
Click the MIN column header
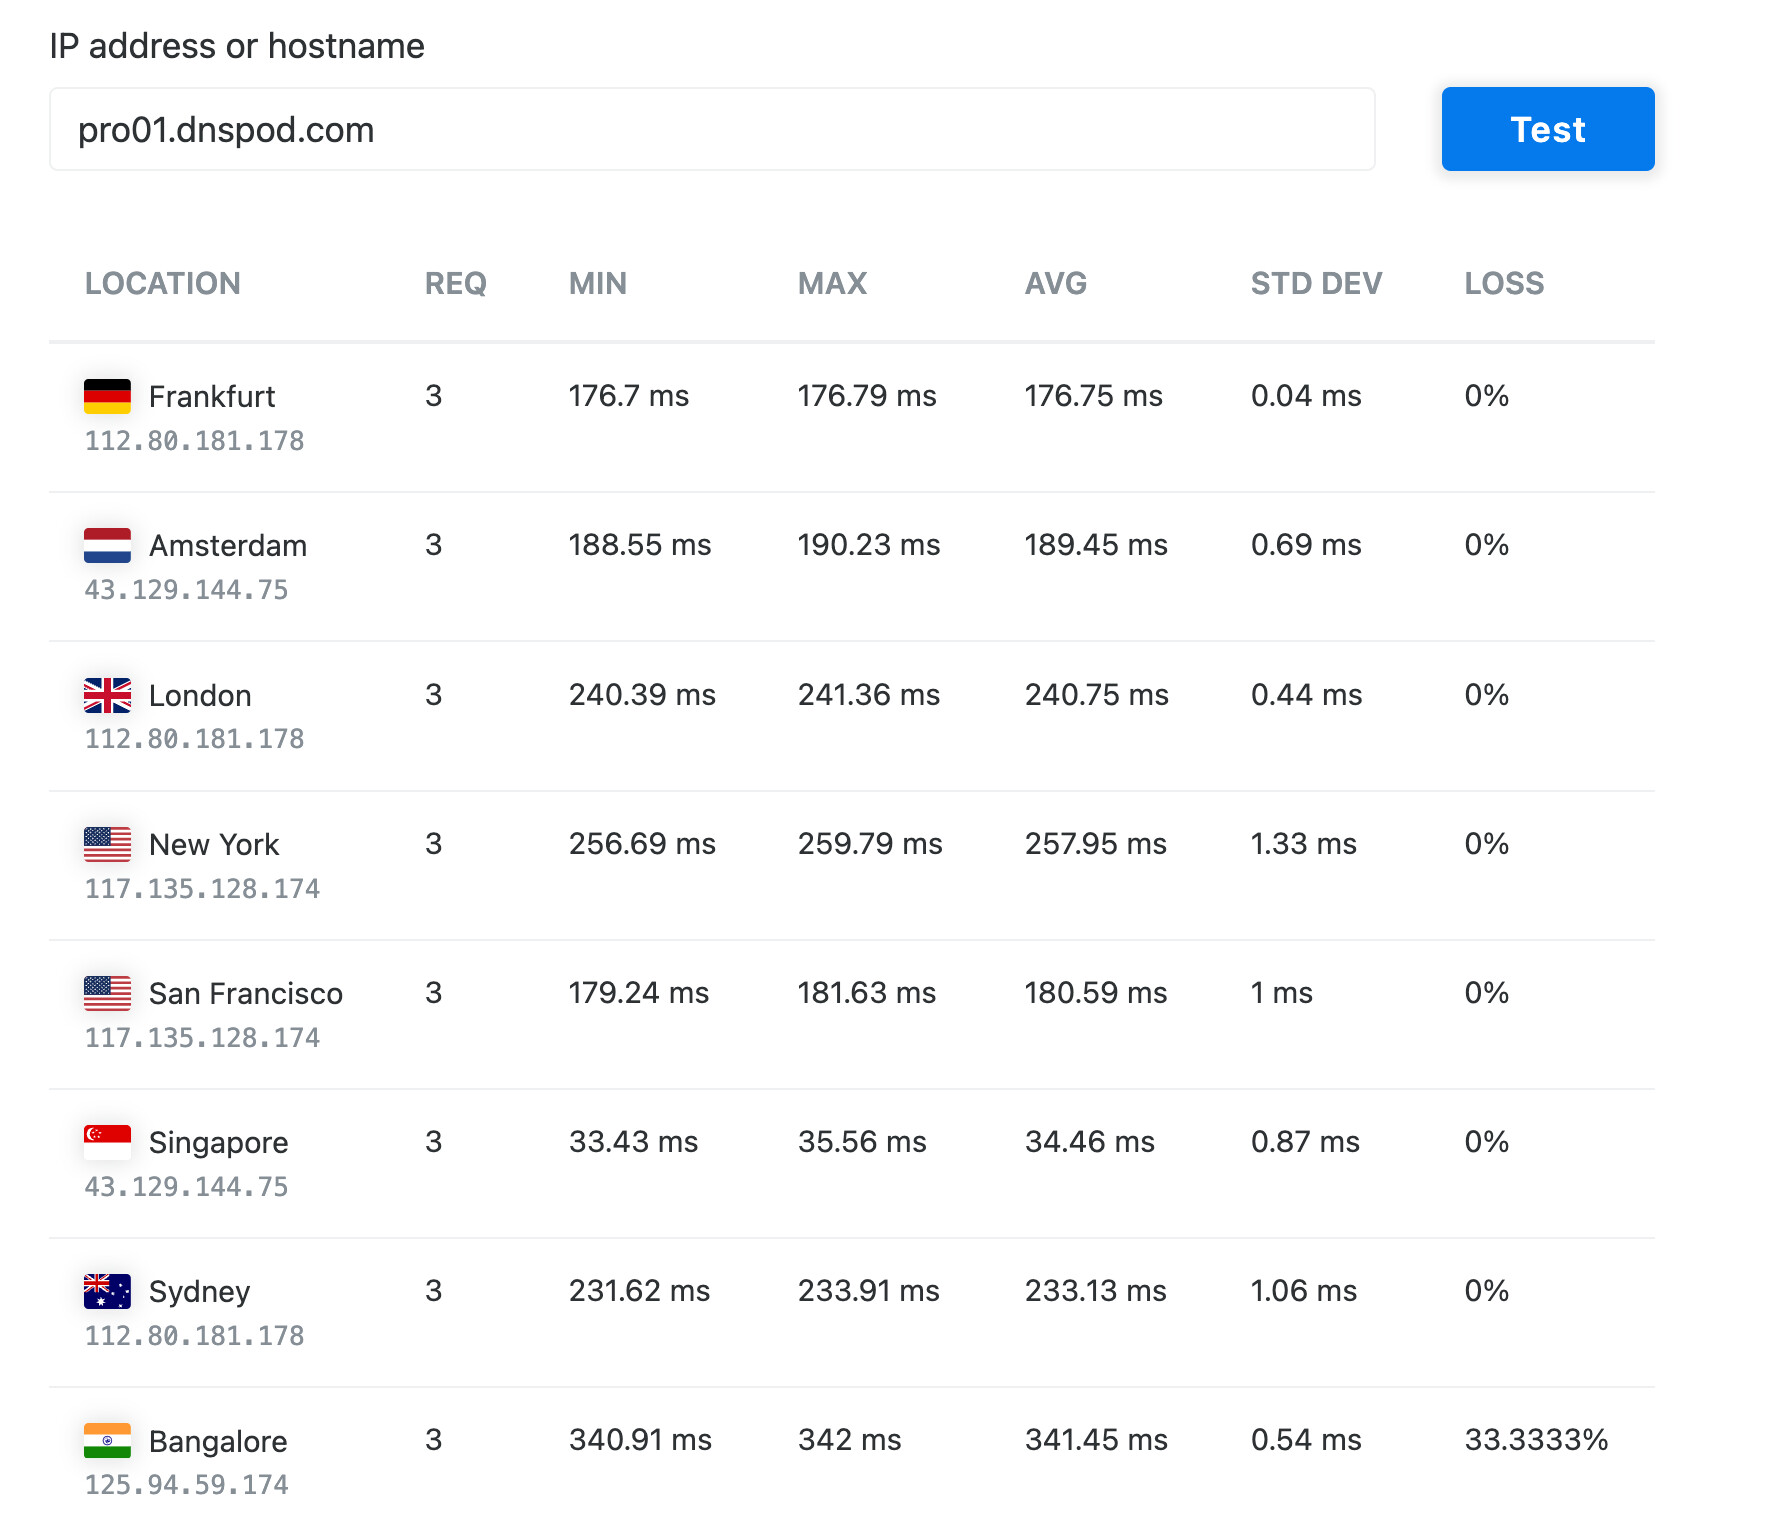[x=597, y=284]
